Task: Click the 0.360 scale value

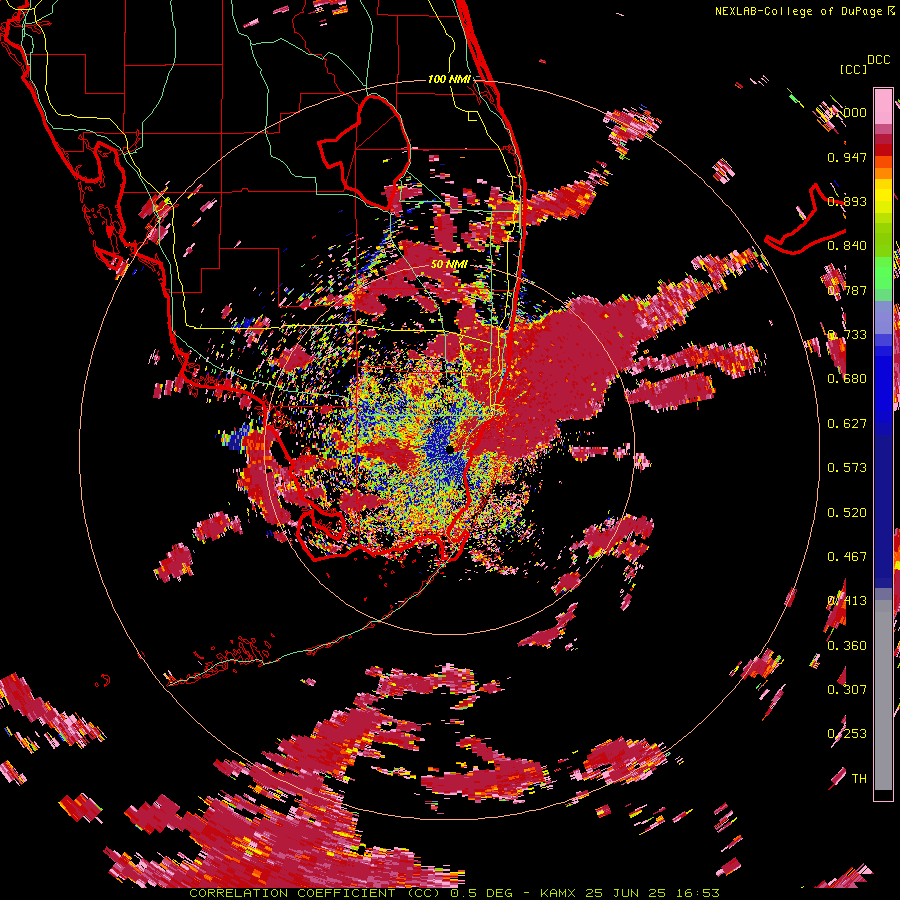Action: [x=847, y=646]
